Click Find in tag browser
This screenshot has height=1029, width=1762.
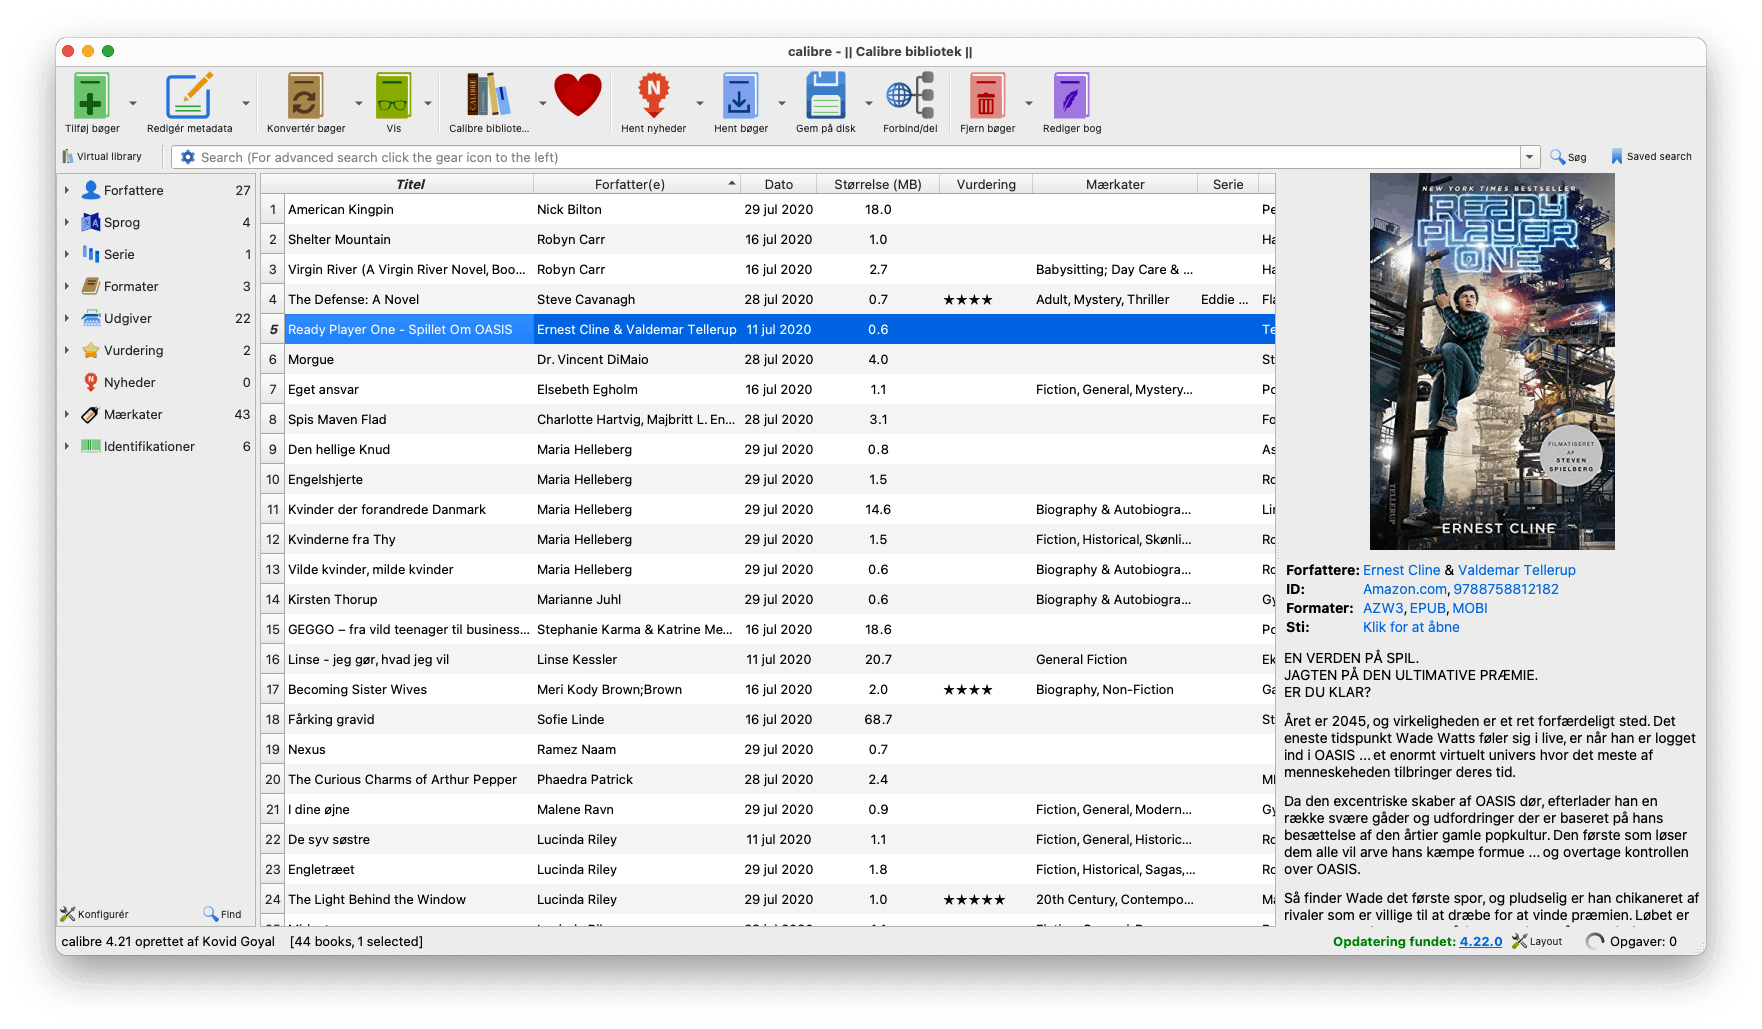point(222,914)
